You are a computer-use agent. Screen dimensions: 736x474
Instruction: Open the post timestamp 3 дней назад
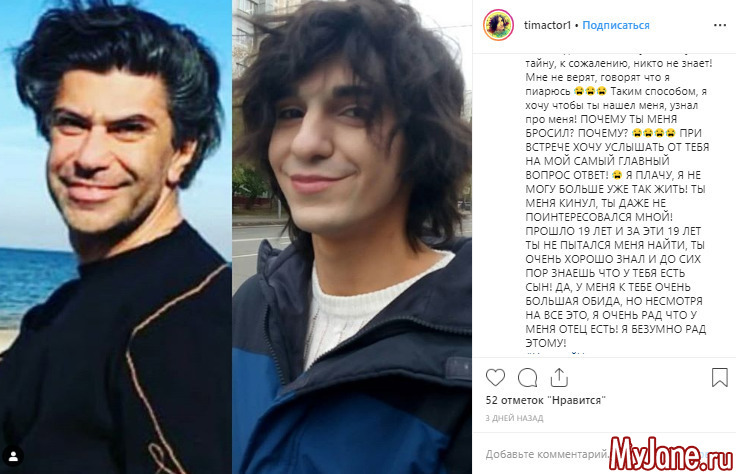pyautogui.click(x=514, y=418)
